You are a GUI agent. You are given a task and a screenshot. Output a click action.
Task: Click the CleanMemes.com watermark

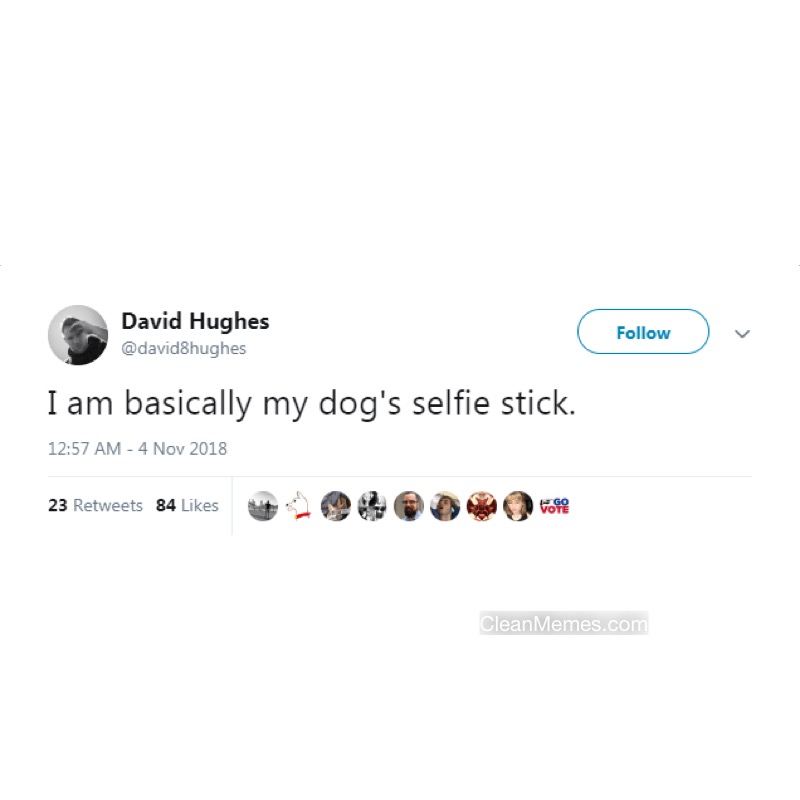(564, 623)
